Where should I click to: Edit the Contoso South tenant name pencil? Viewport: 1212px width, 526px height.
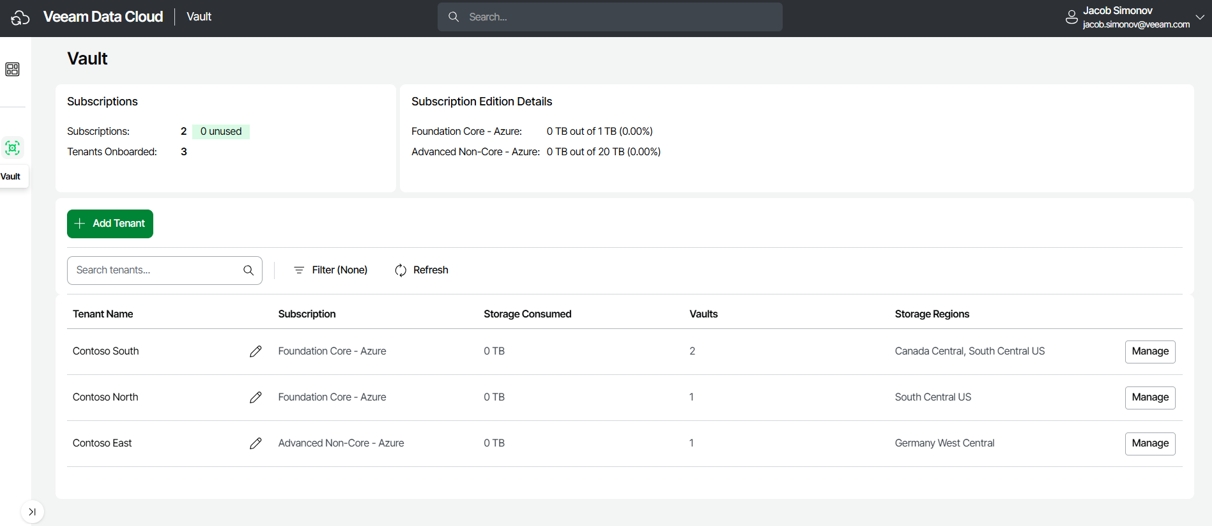point(256,351)
